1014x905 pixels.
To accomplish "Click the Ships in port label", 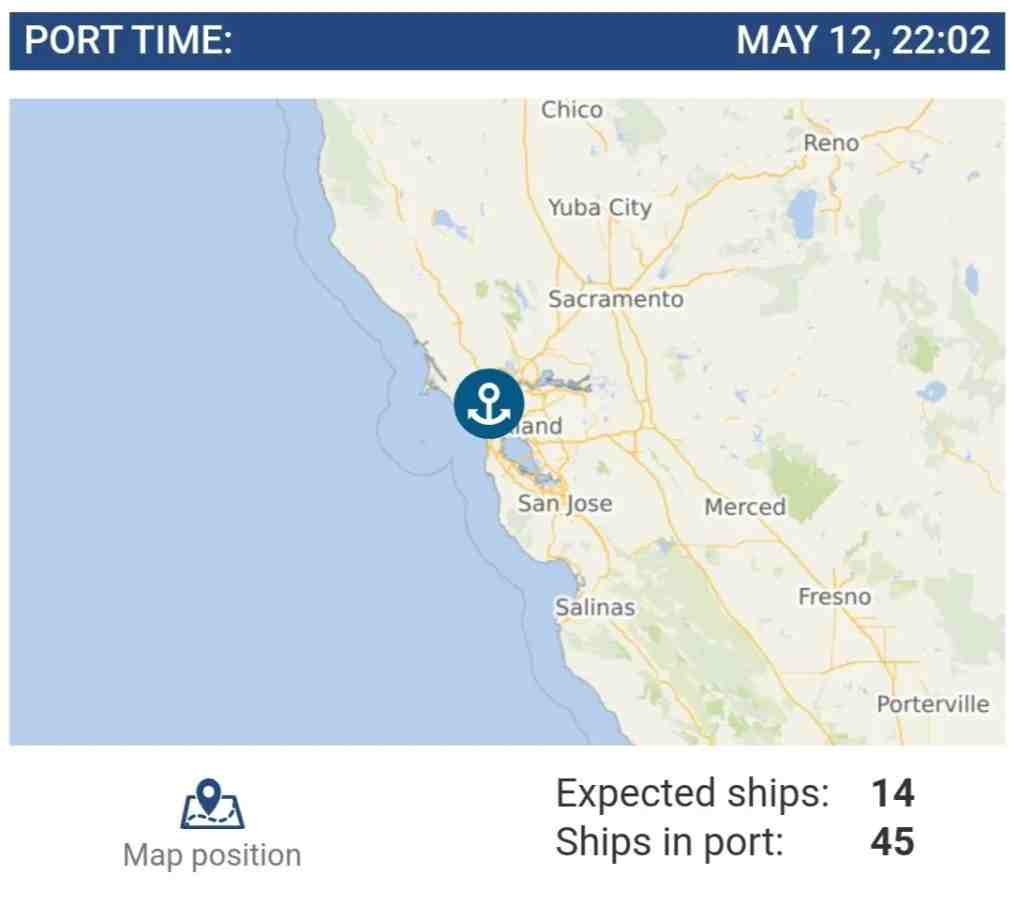I will point(669,842).
